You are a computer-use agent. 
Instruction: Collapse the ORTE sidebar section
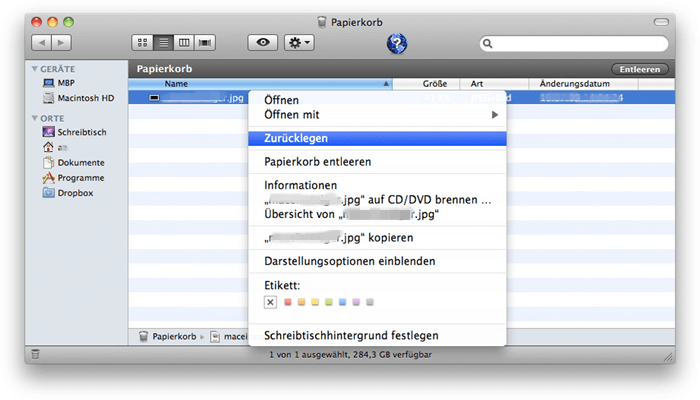coord(34,118)
